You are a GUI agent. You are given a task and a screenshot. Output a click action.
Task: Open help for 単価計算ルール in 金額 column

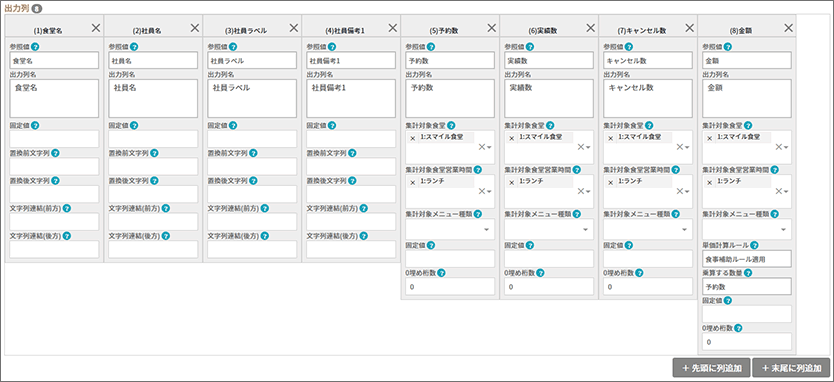[x=754, y=245]
